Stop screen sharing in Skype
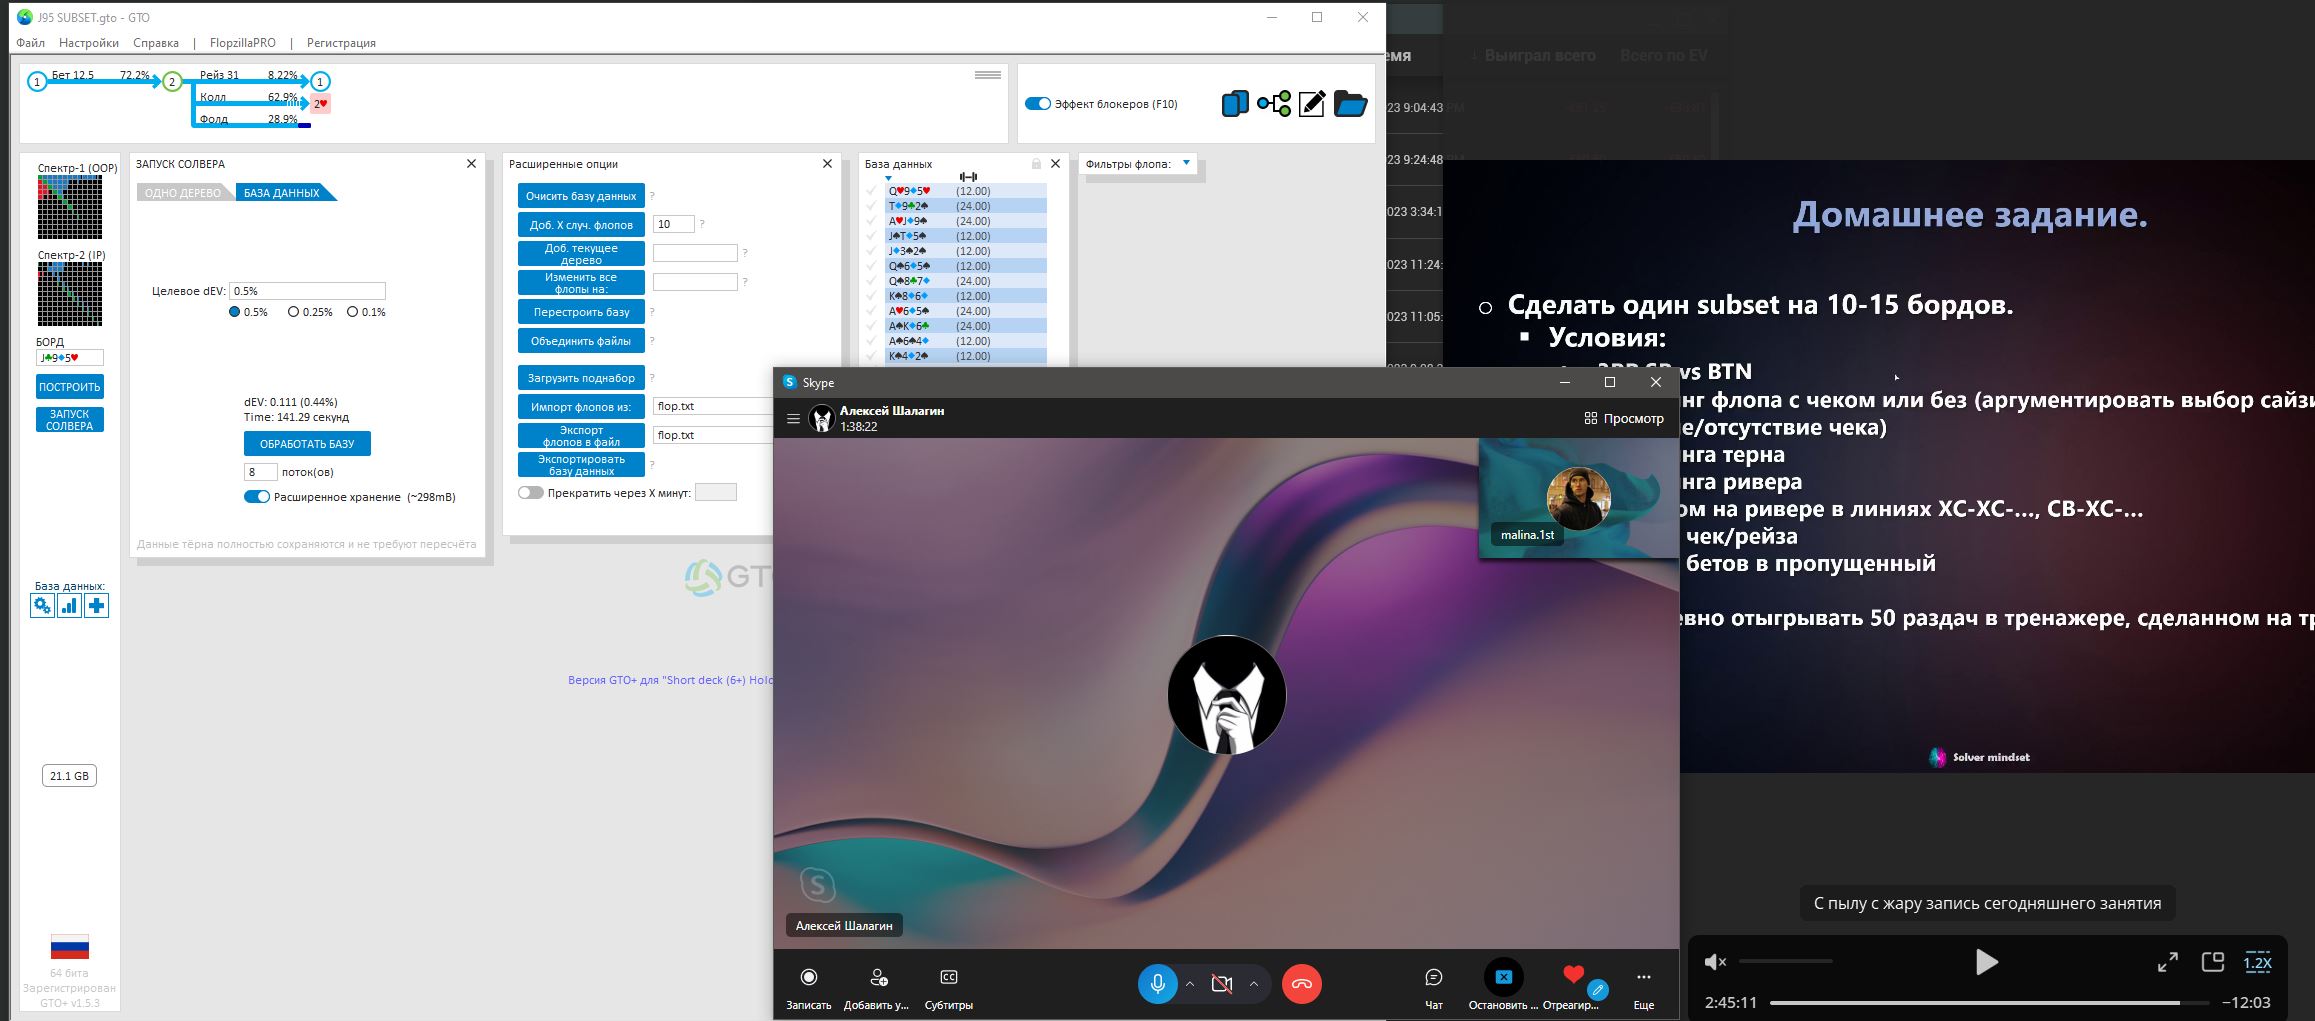Viewport: 2315px width, 1021px height. pos(1503,977)
